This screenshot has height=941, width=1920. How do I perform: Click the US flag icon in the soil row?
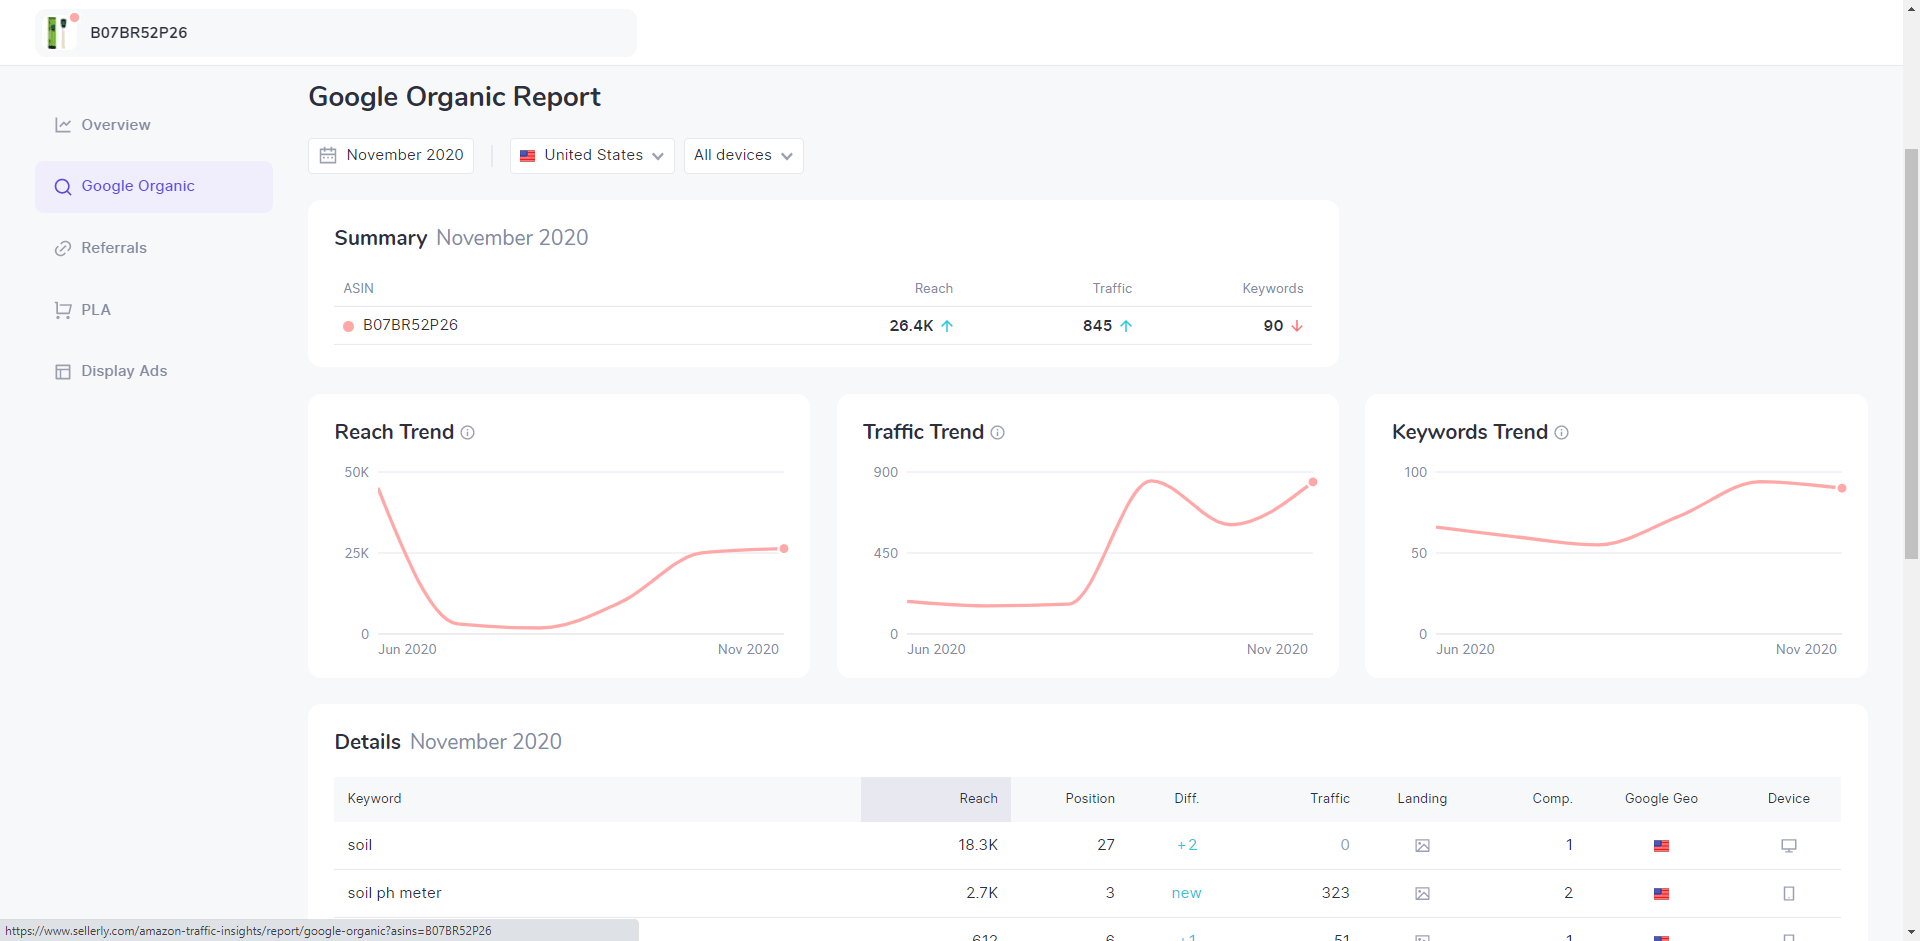pos(1662,845)
